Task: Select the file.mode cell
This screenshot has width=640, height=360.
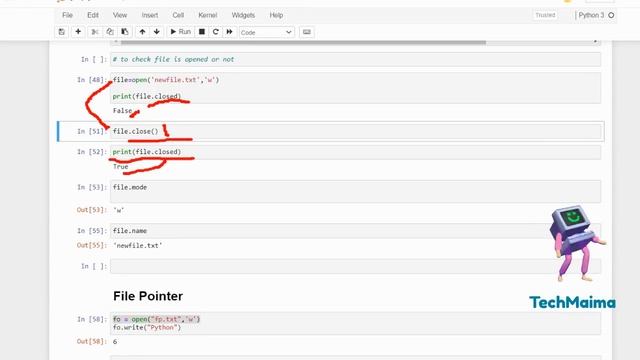Action: coord(355,191)
